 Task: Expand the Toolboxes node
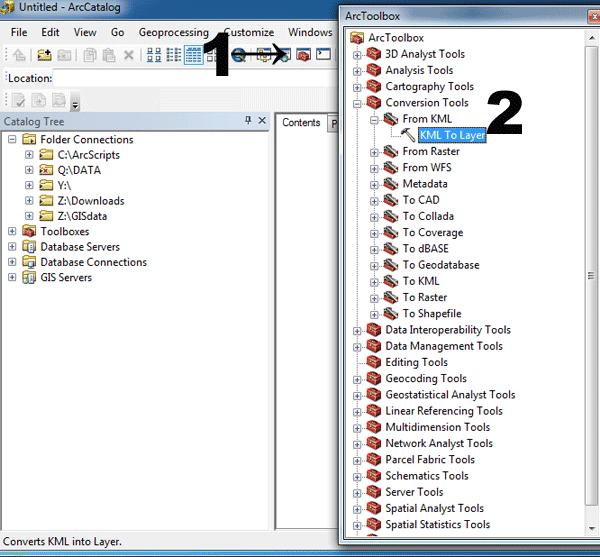tap(12, 231)
